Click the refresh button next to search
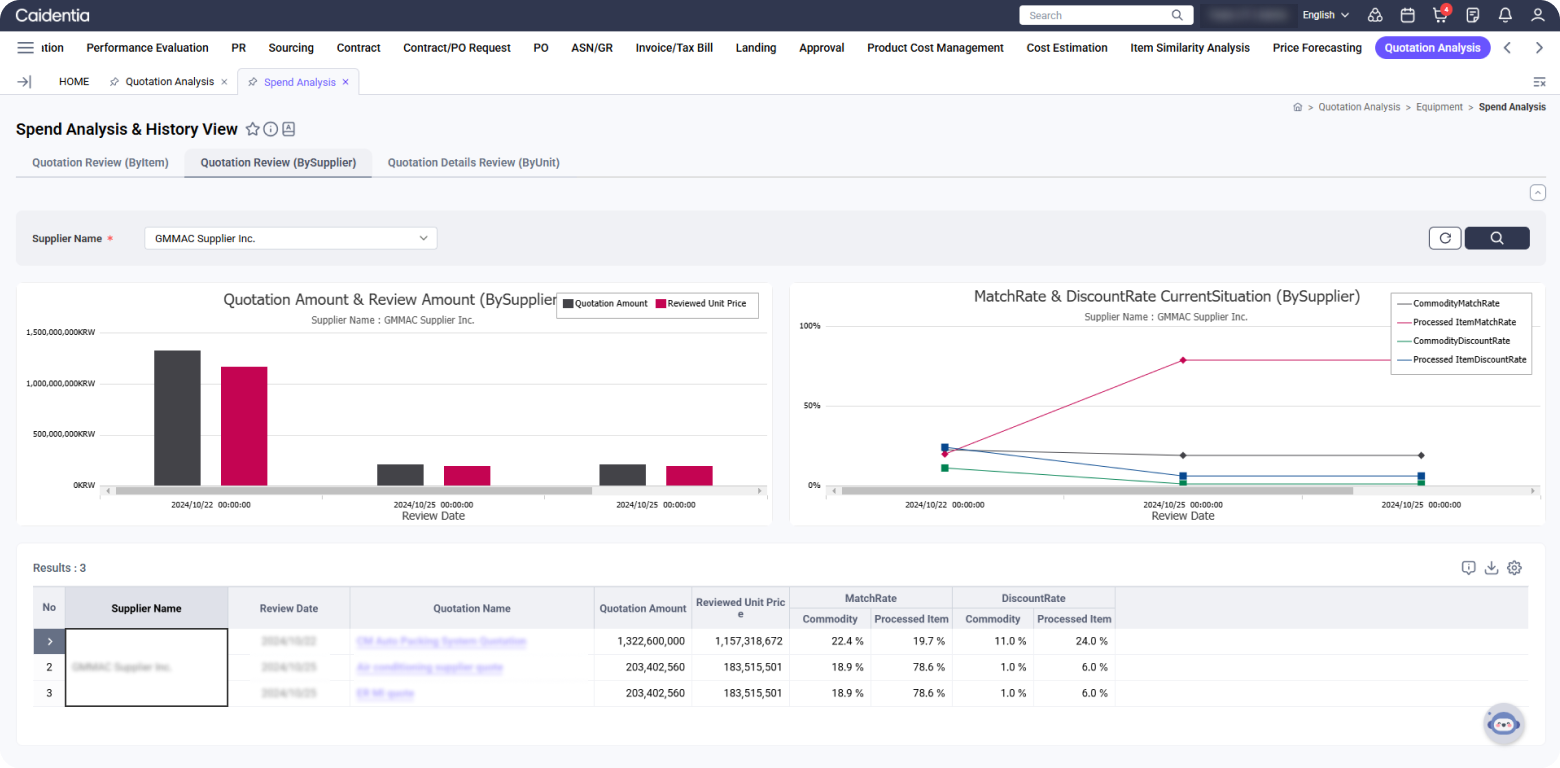Viewport: 1560px width, 768px height. coord(1445,238)
